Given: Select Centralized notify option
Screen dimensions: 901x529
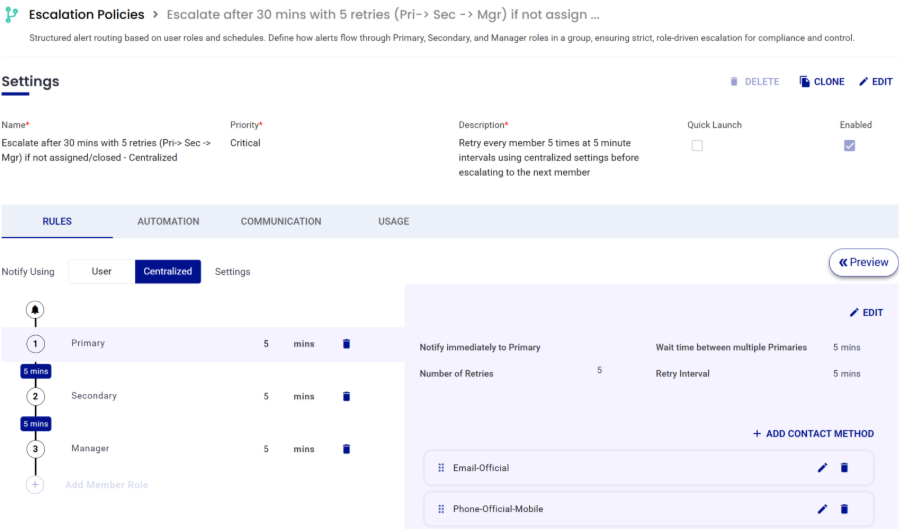Looking at the screenshot, I should click(168, 272).
